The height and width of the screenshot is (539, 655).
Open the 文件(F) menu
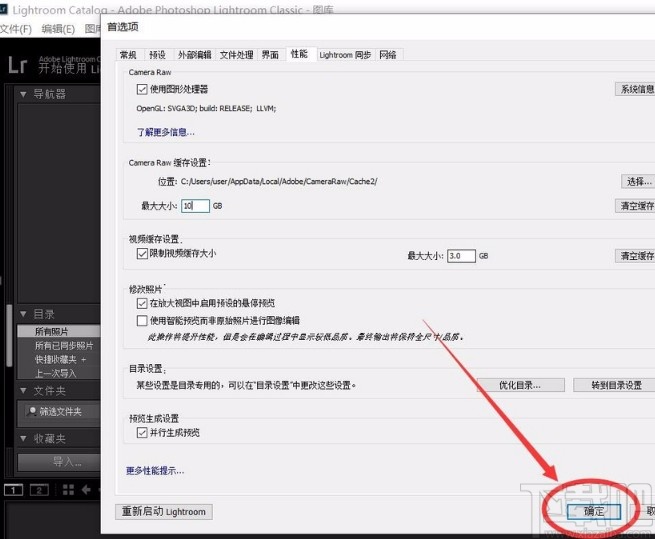[x=16, y=29]
